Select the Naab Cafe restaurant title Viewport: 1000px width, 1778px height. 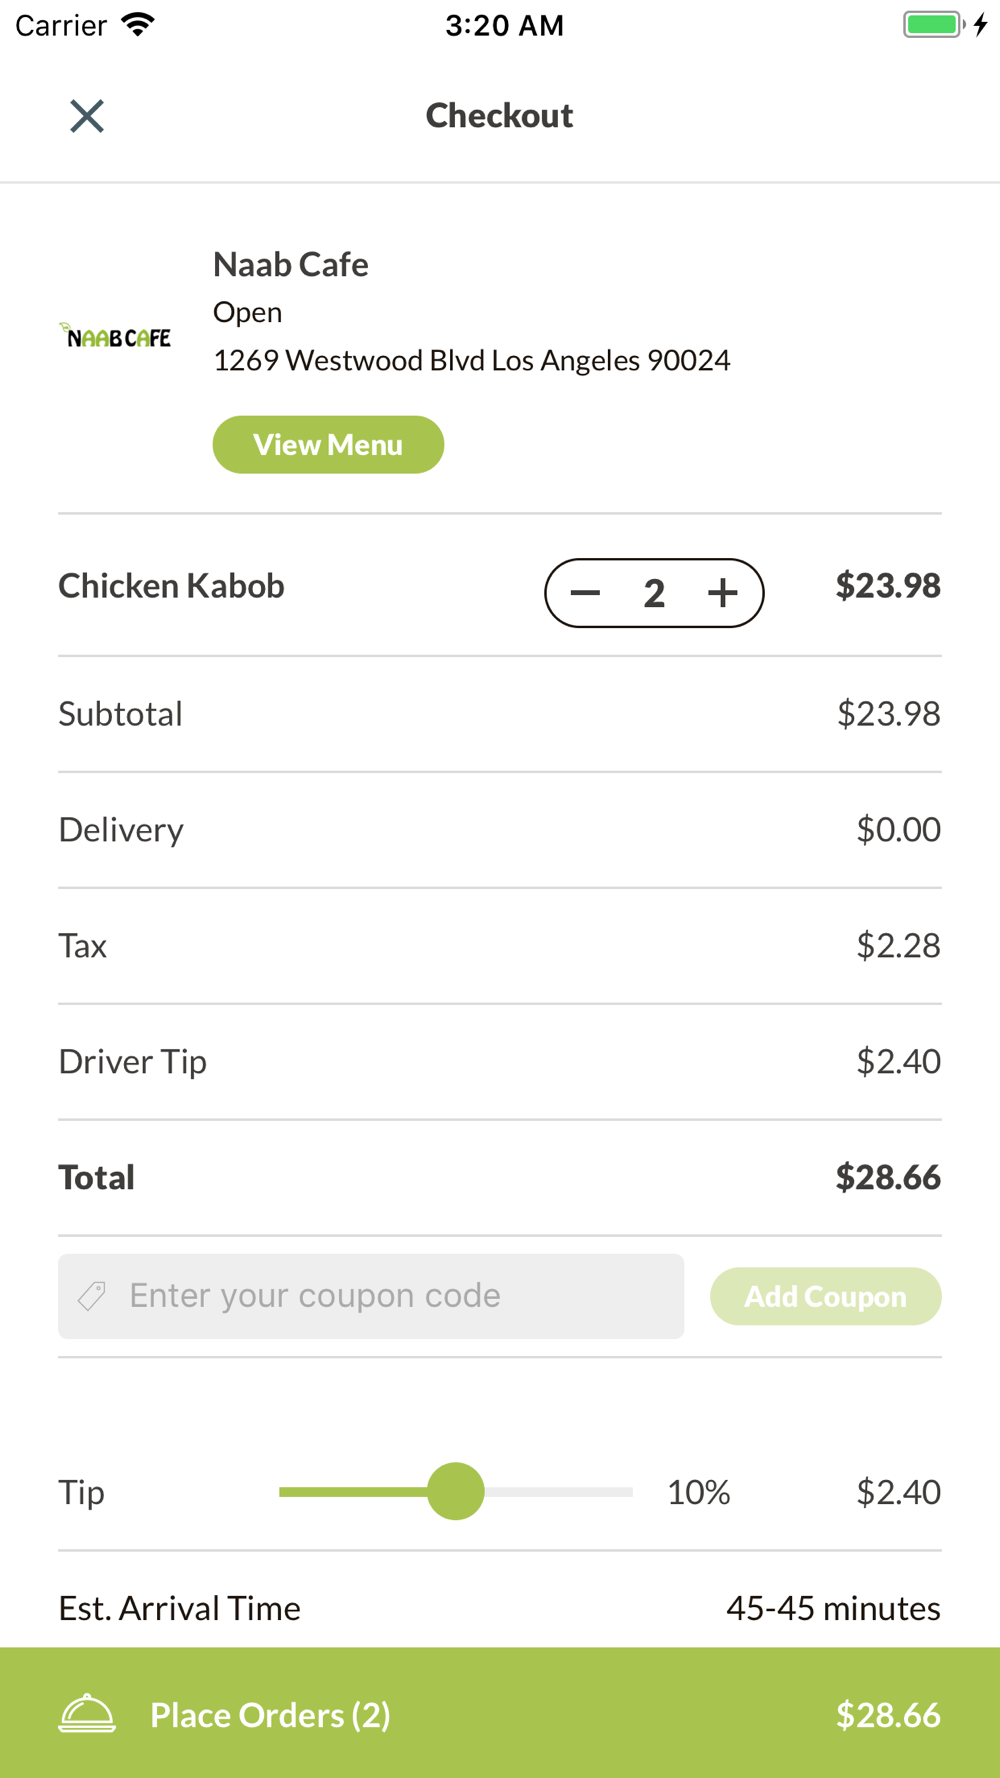tap(291, 265)
